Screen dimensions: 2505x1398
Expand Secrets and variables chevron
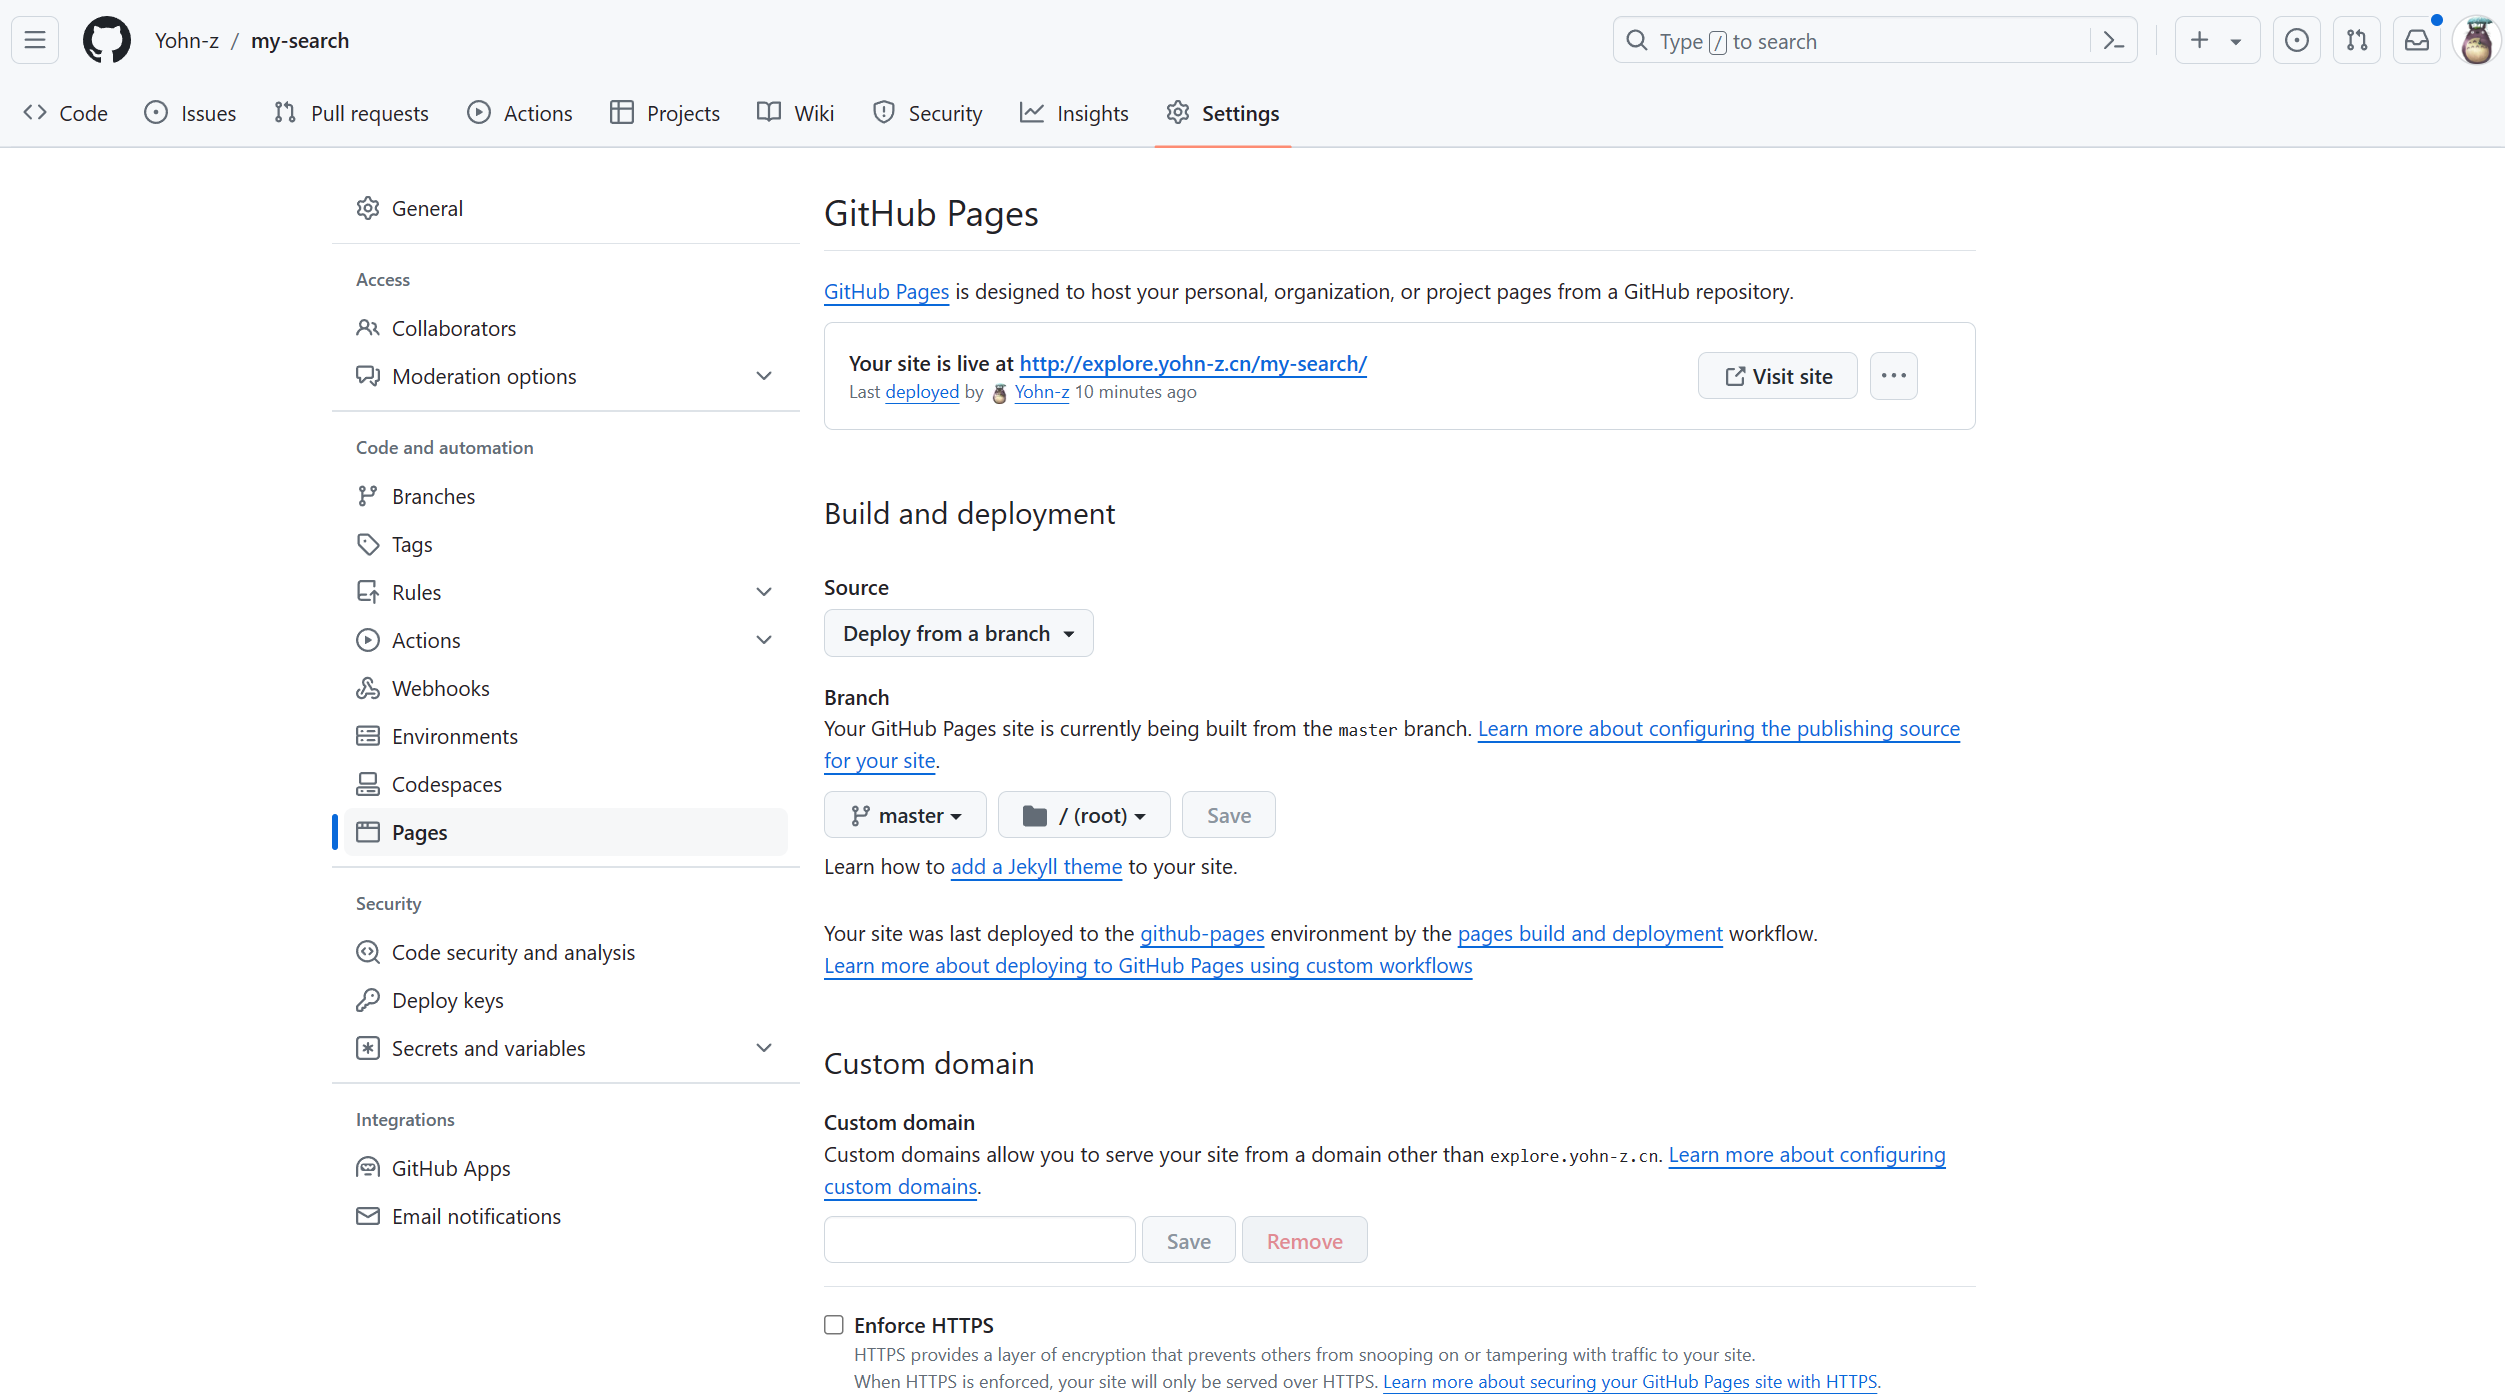764,1048
